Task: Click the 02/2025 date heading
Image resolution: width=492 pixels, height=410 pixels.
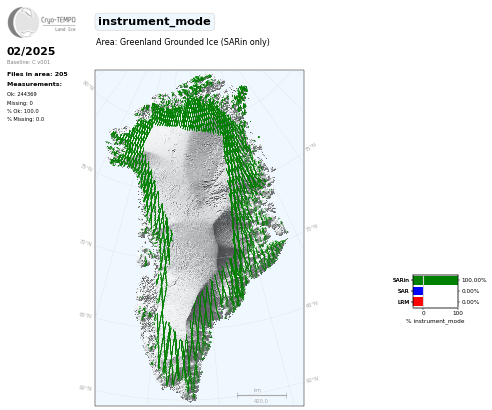Action: coord(31,51)
